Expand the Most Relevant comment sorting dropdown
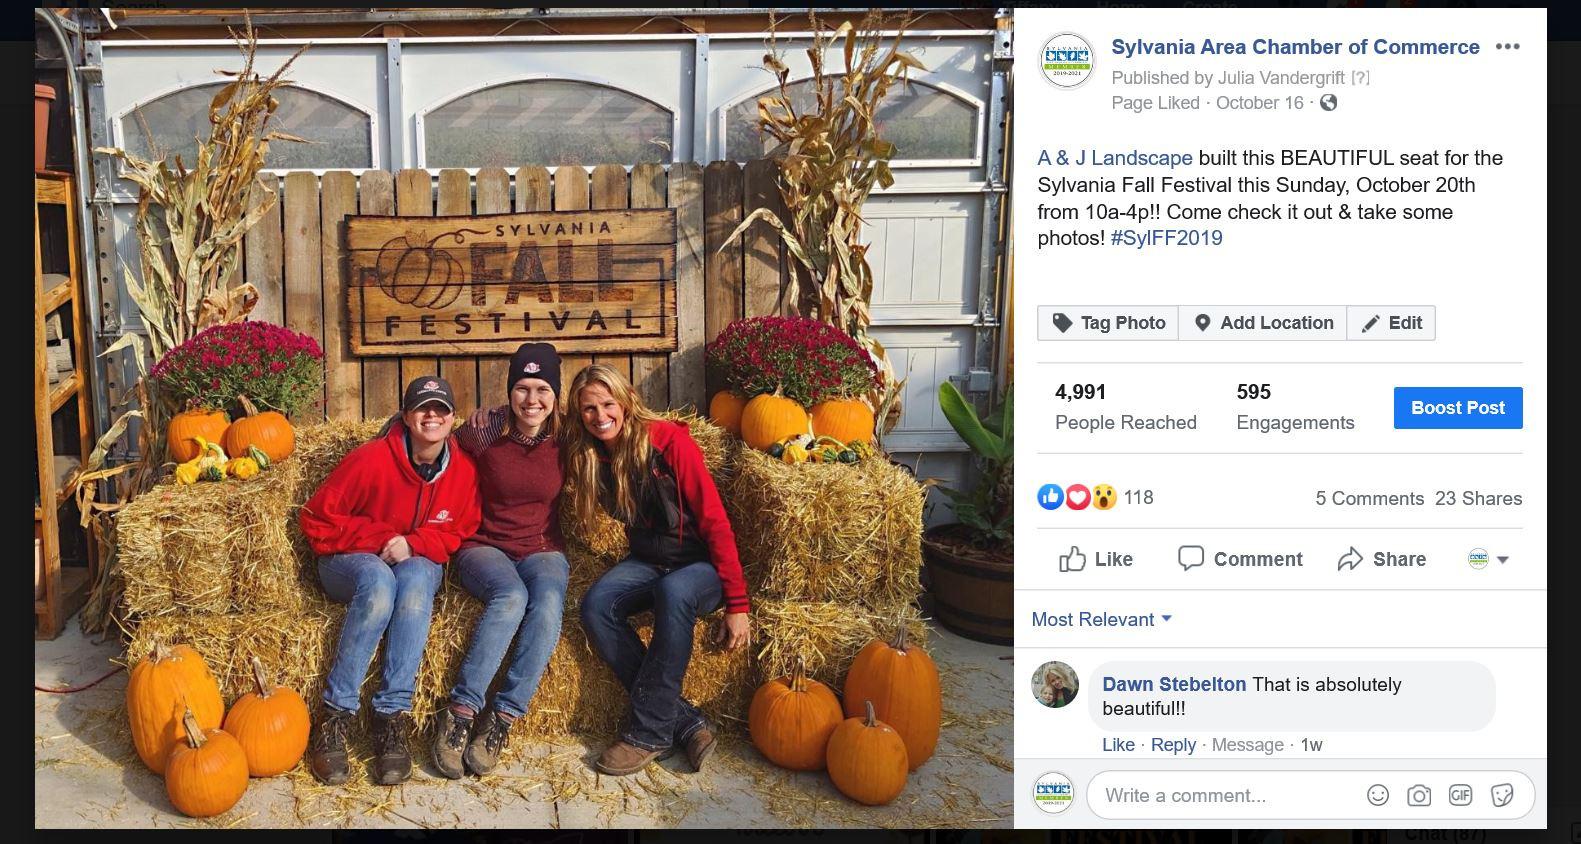This screenshot has width=1581, height=844. [x=1101, y=620]
